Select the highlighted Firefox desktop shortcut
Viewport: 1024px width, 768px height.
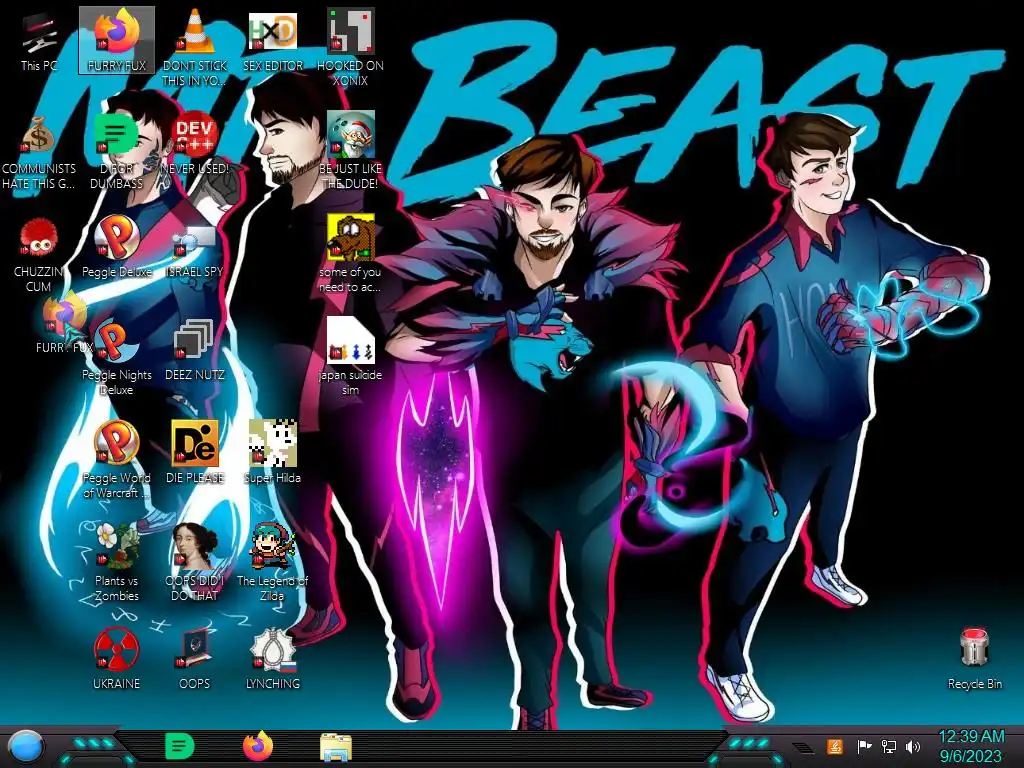point(117,40)
